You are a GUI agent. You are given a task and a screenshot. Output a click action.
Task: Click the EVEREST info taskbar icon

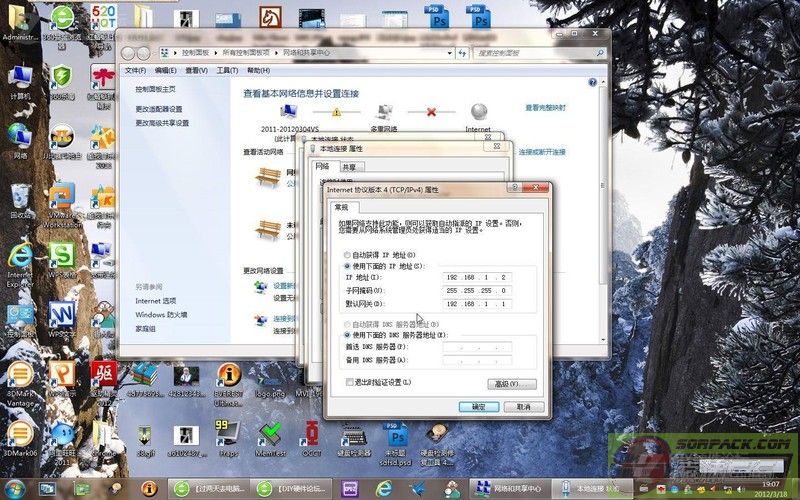(x=149, y=489)
